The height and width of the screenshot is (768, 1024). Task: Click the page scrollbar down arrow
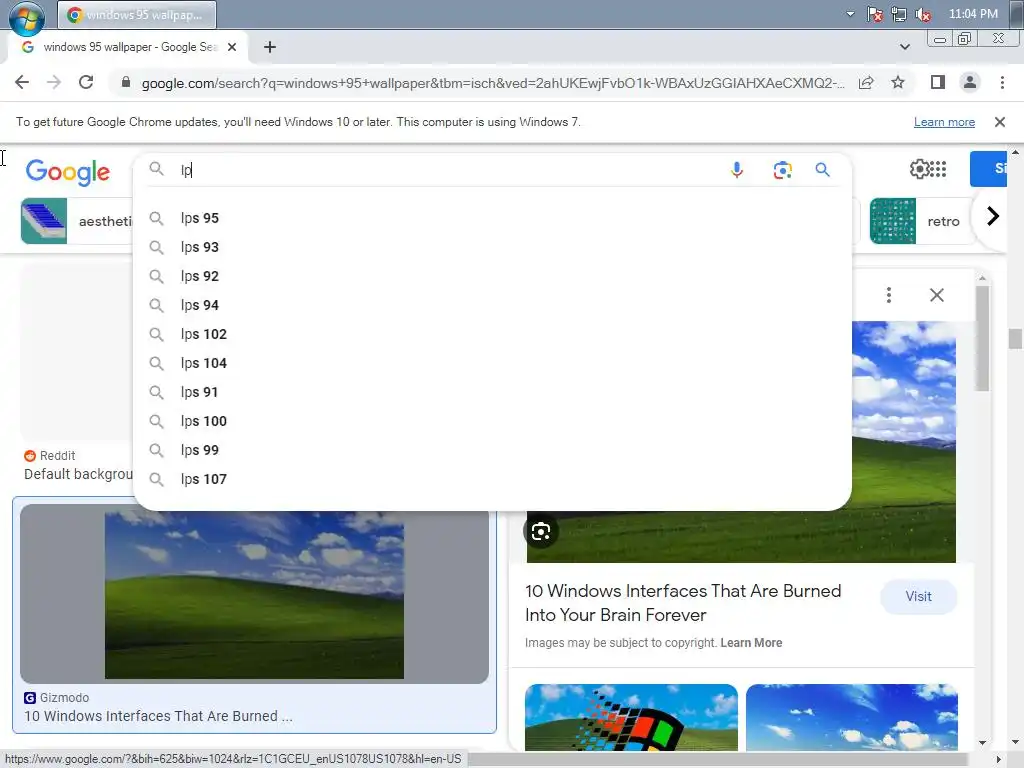coord(1015,742)
